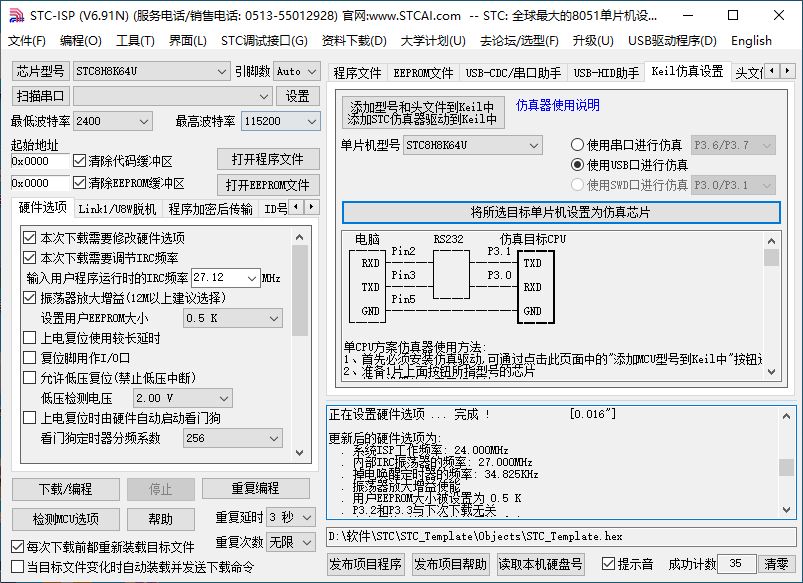Open the 编程(O) menu
Screen dimensions: 803x583
(x=80, y=40)
